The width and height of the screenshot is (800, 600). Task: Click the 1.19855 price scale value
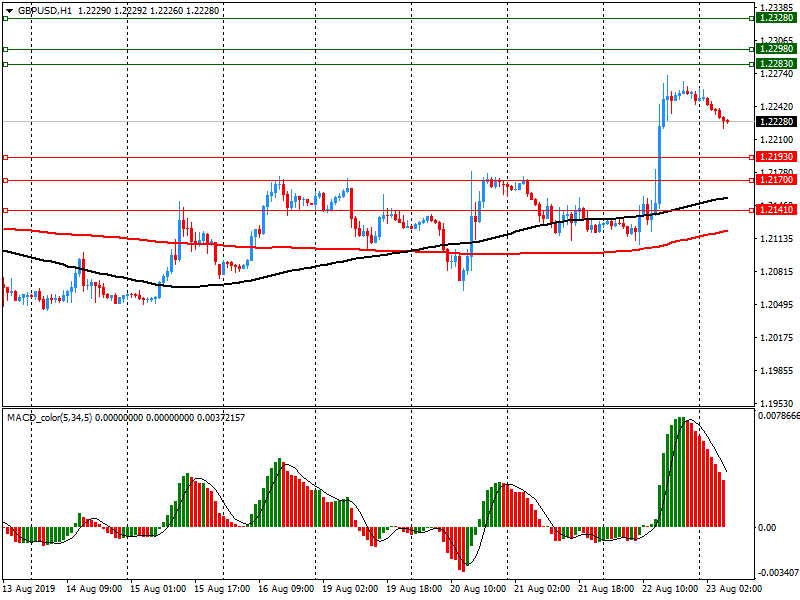pos(777,370)
